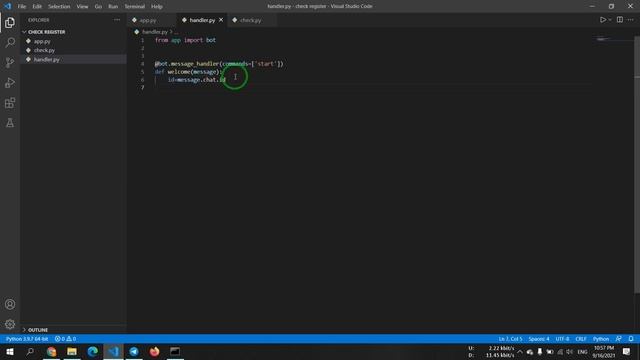640x360 pixels.
Task: Show hidden system tray icons chevron
Action: (x=520, y=351)
